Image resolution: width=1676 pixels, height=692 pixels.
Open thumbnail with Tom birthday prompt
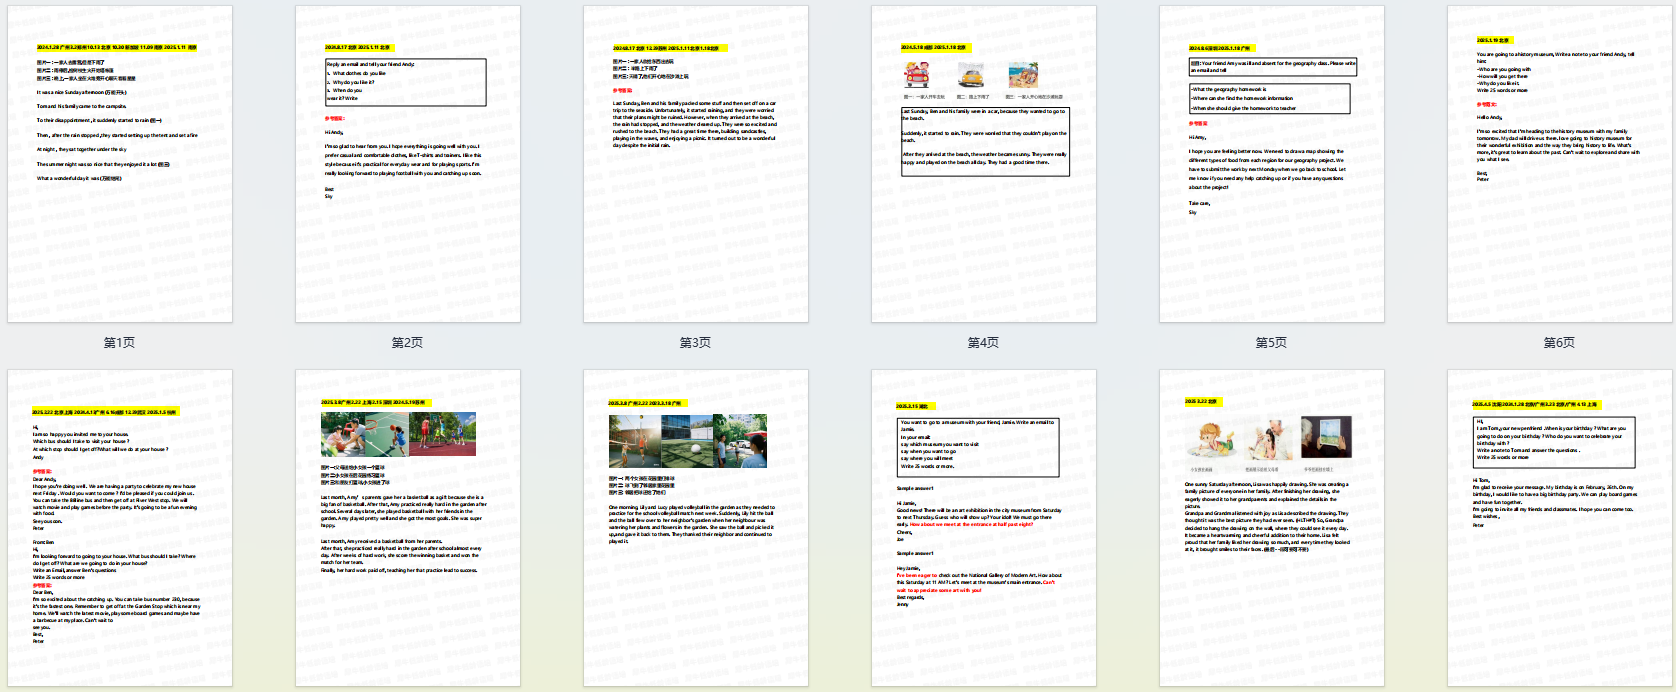(x=1560, y=528)
